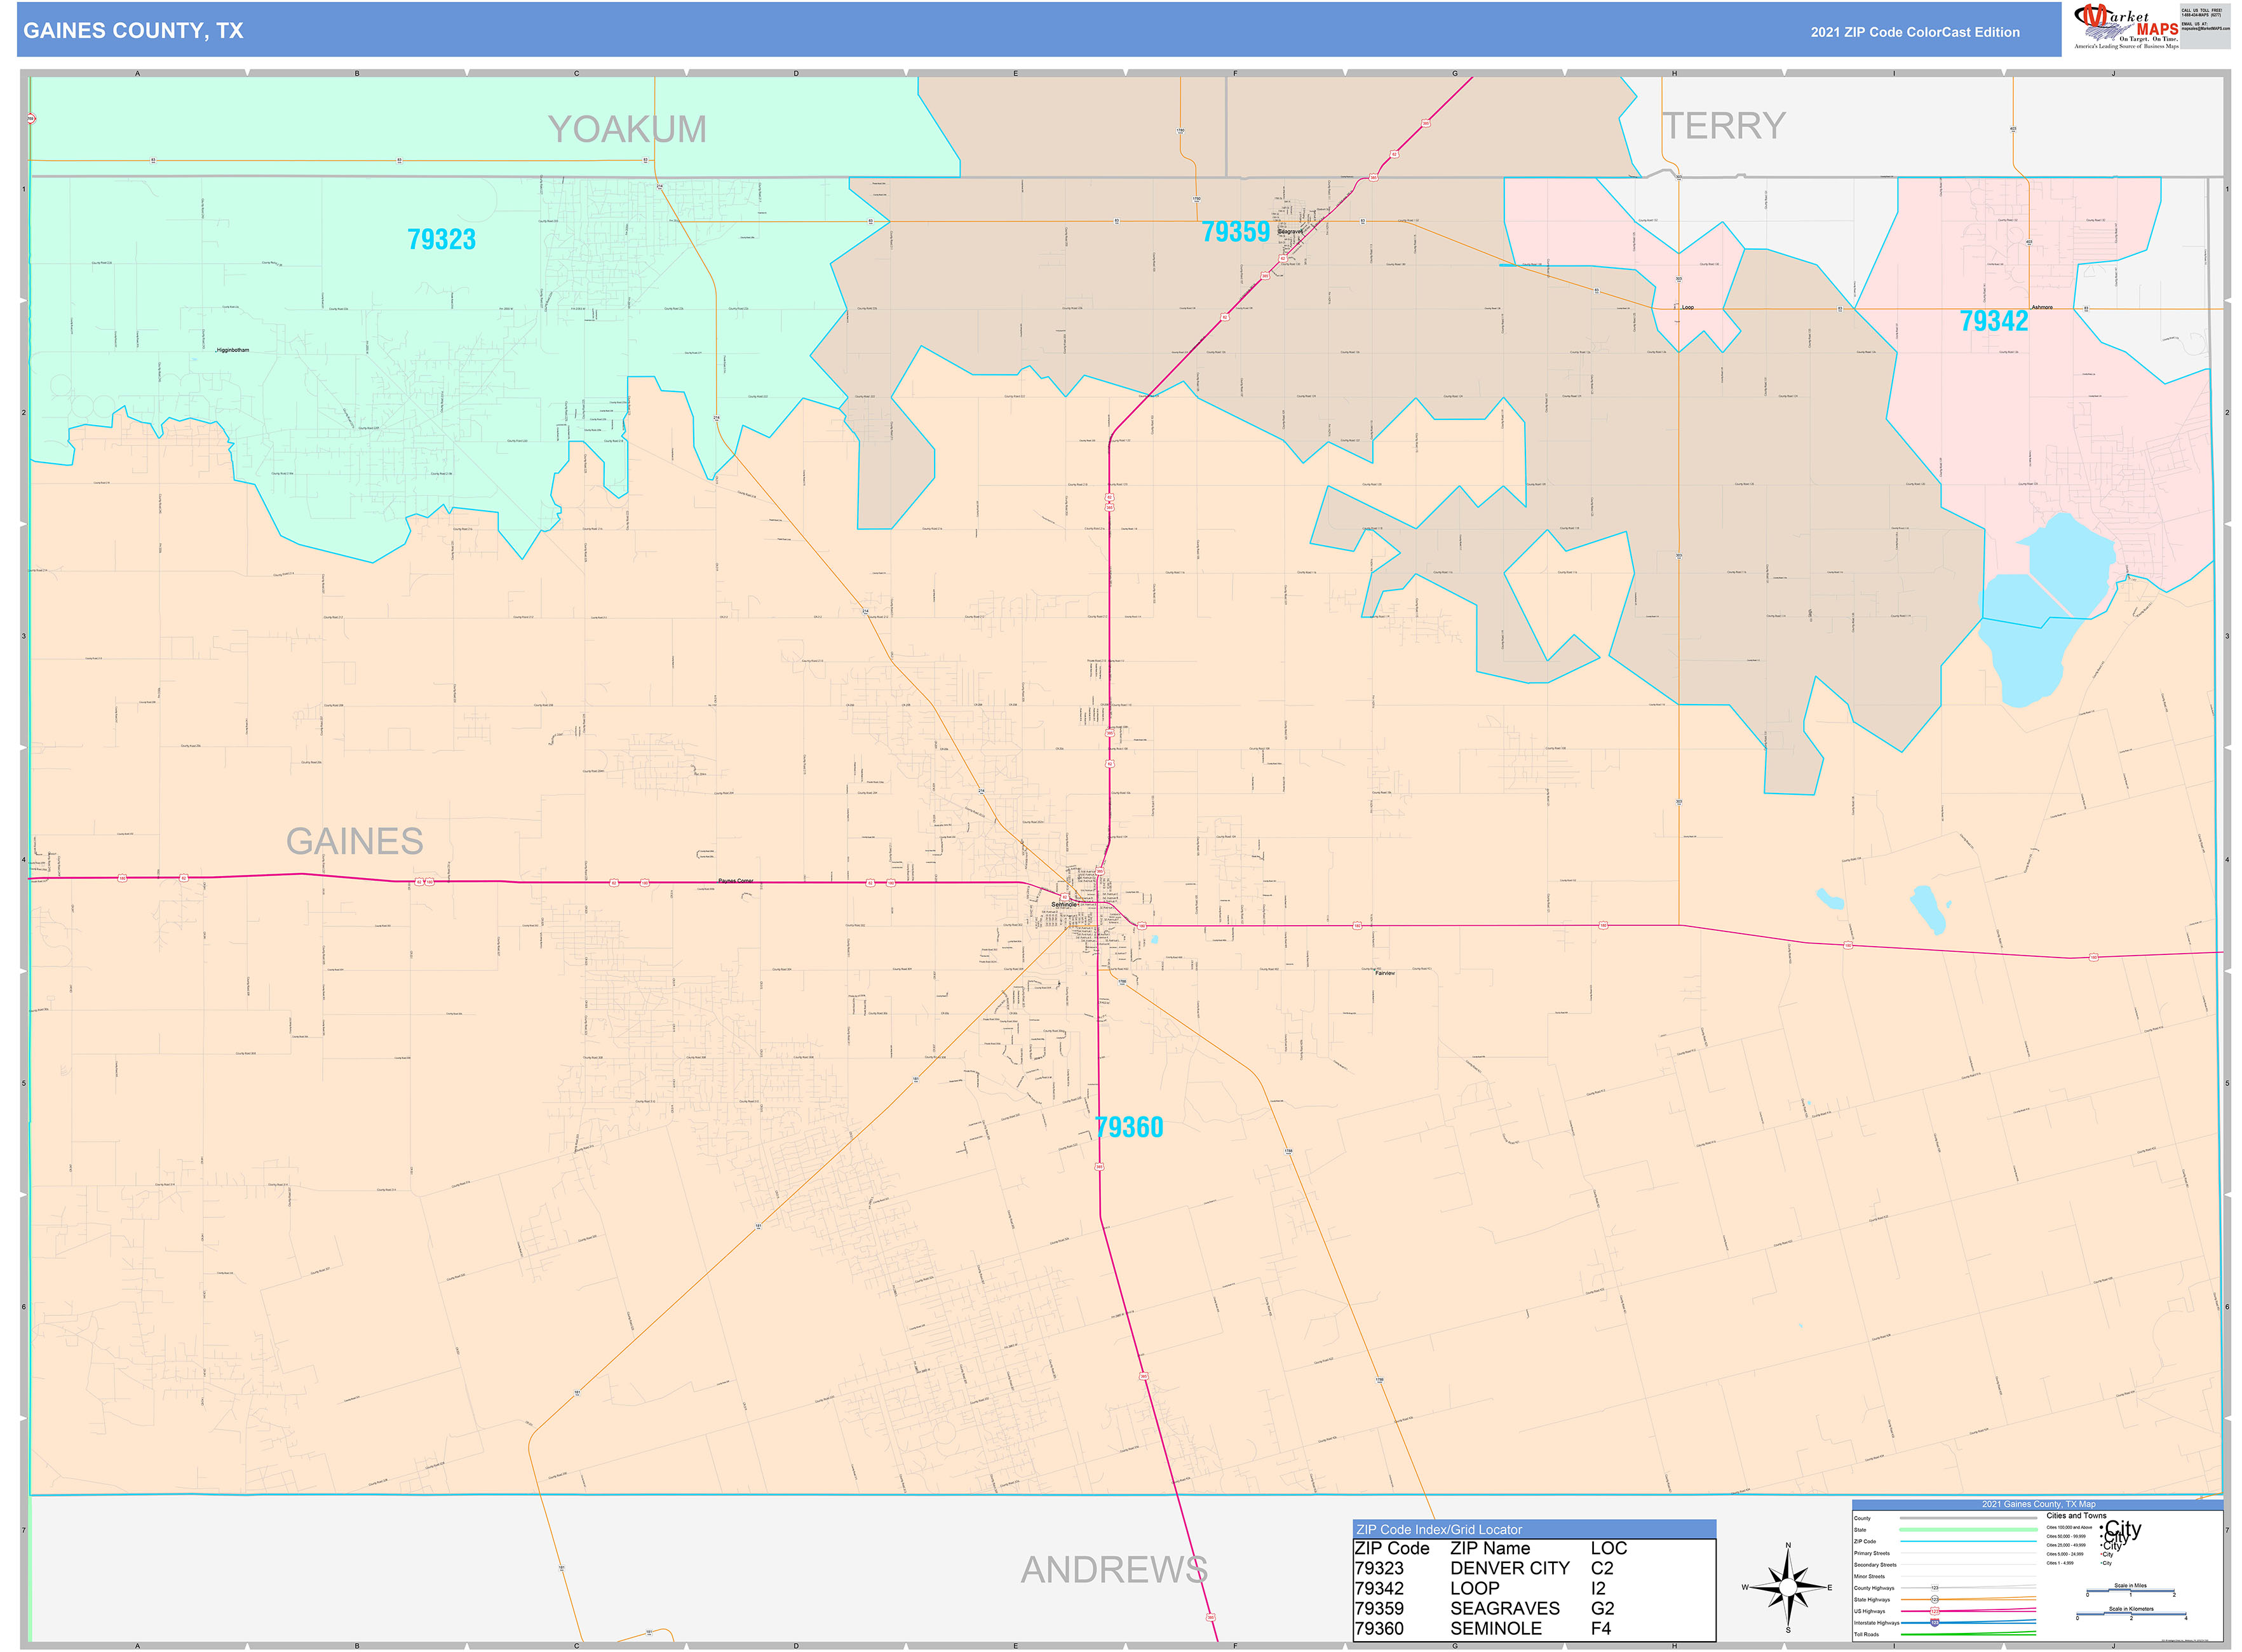Click the SEAGRAVES entry in the ZIP index
This screenshot has width=2242, height=1652.
tap(1505, 1608)
